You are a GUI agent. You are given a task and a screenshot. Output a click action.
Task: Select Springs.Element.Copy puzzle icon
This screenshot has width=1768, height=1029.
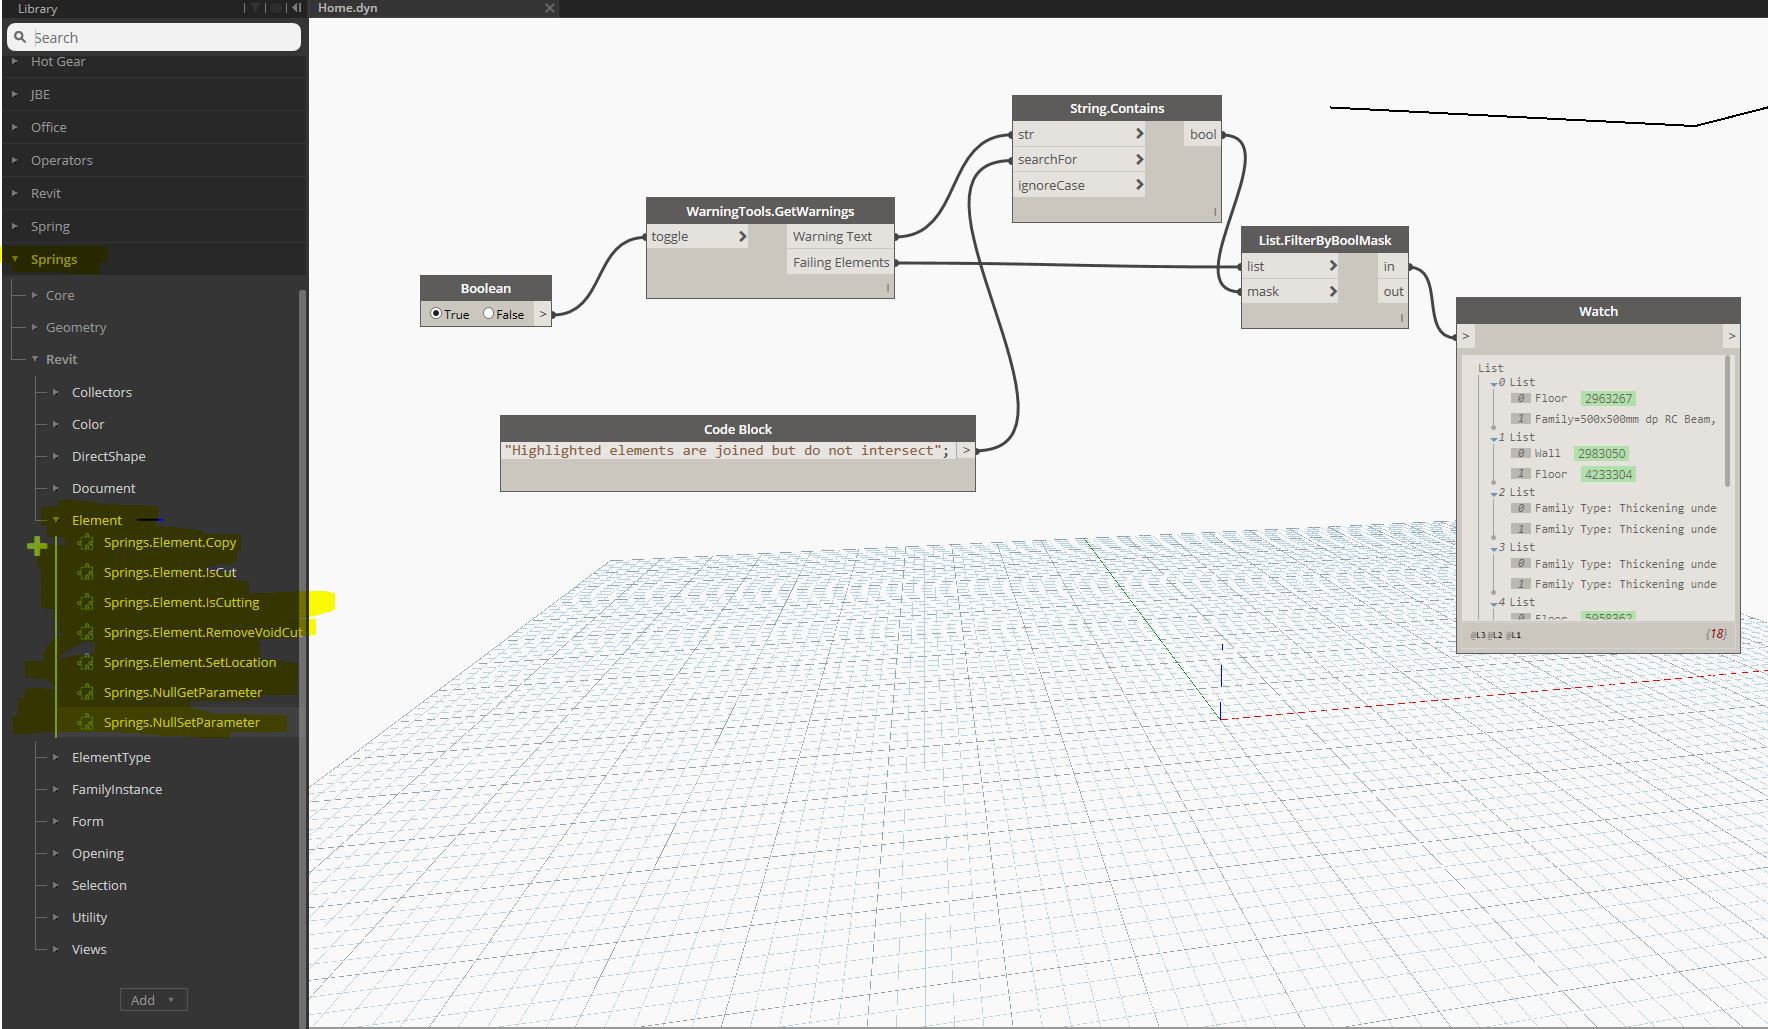click(x=86, y=542)
